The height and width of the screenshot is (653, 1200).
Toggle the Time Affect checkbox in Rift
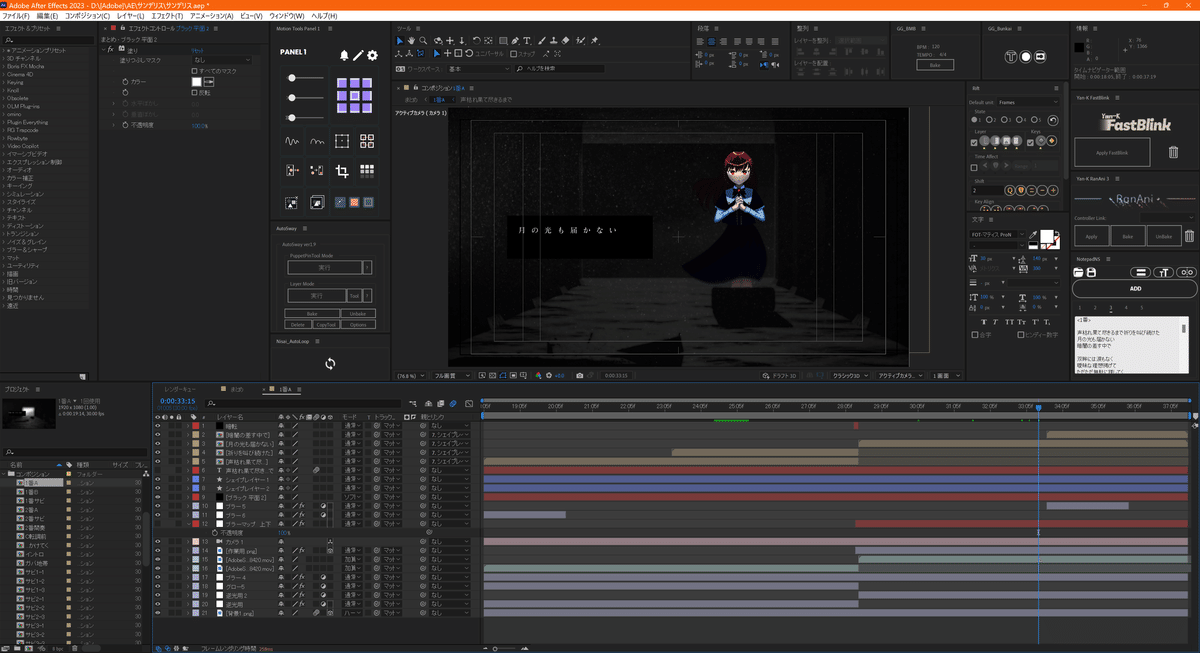(974, 166)
